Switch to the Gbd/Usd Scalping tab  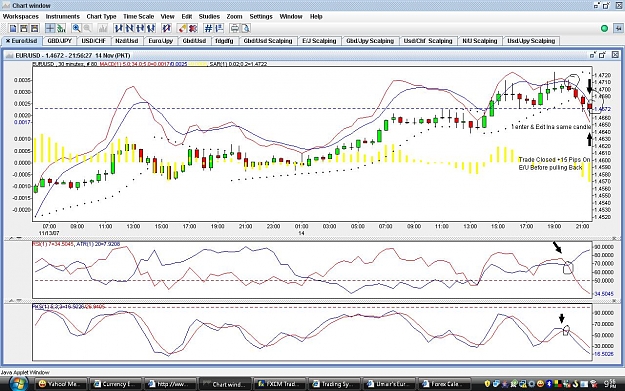268,41
